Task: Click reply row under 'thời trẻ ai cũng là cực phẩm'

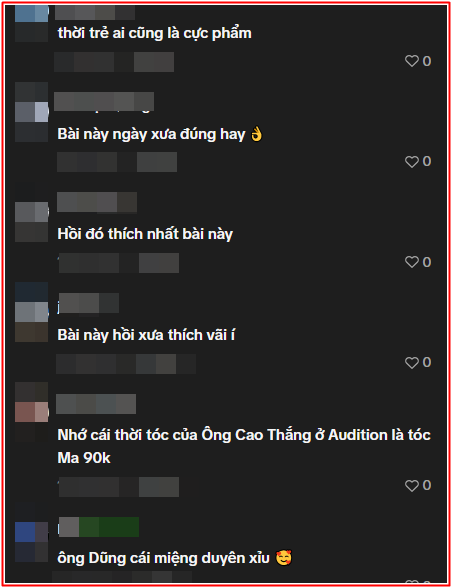Action: (x=114, y=62)
